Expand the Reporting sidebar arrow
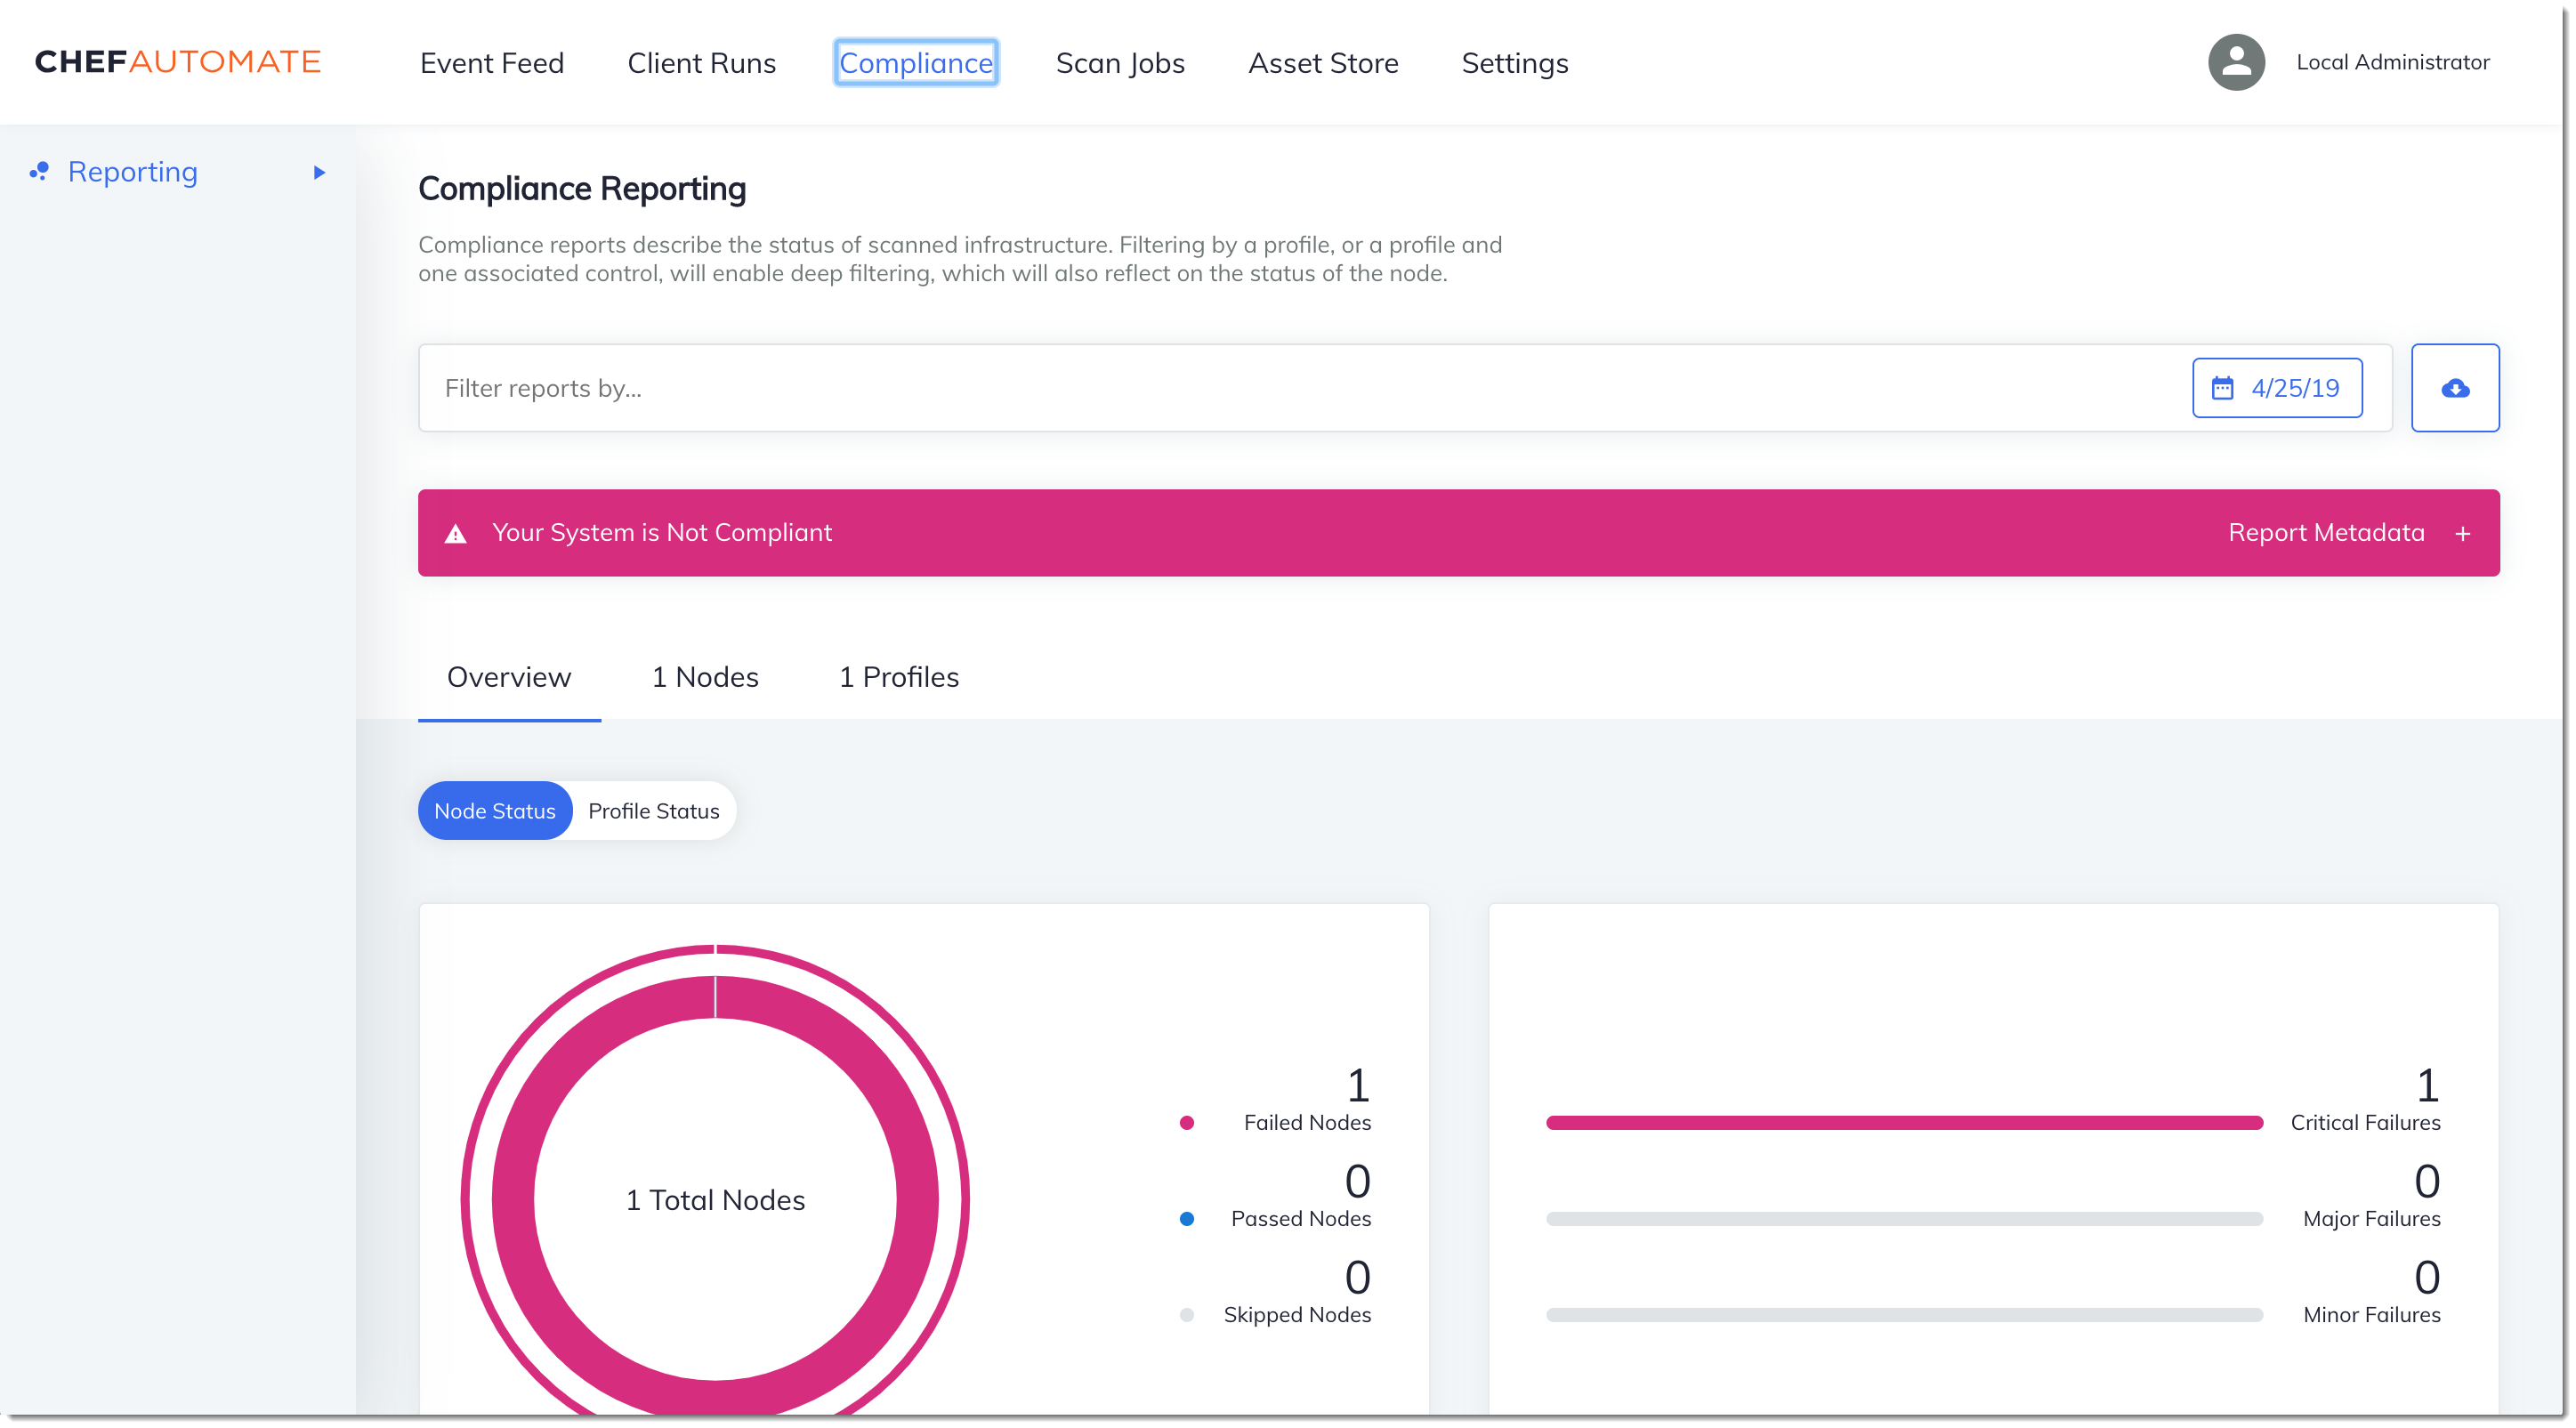2576x1428 pixels. pyautogui.click(x=322, y=171)
